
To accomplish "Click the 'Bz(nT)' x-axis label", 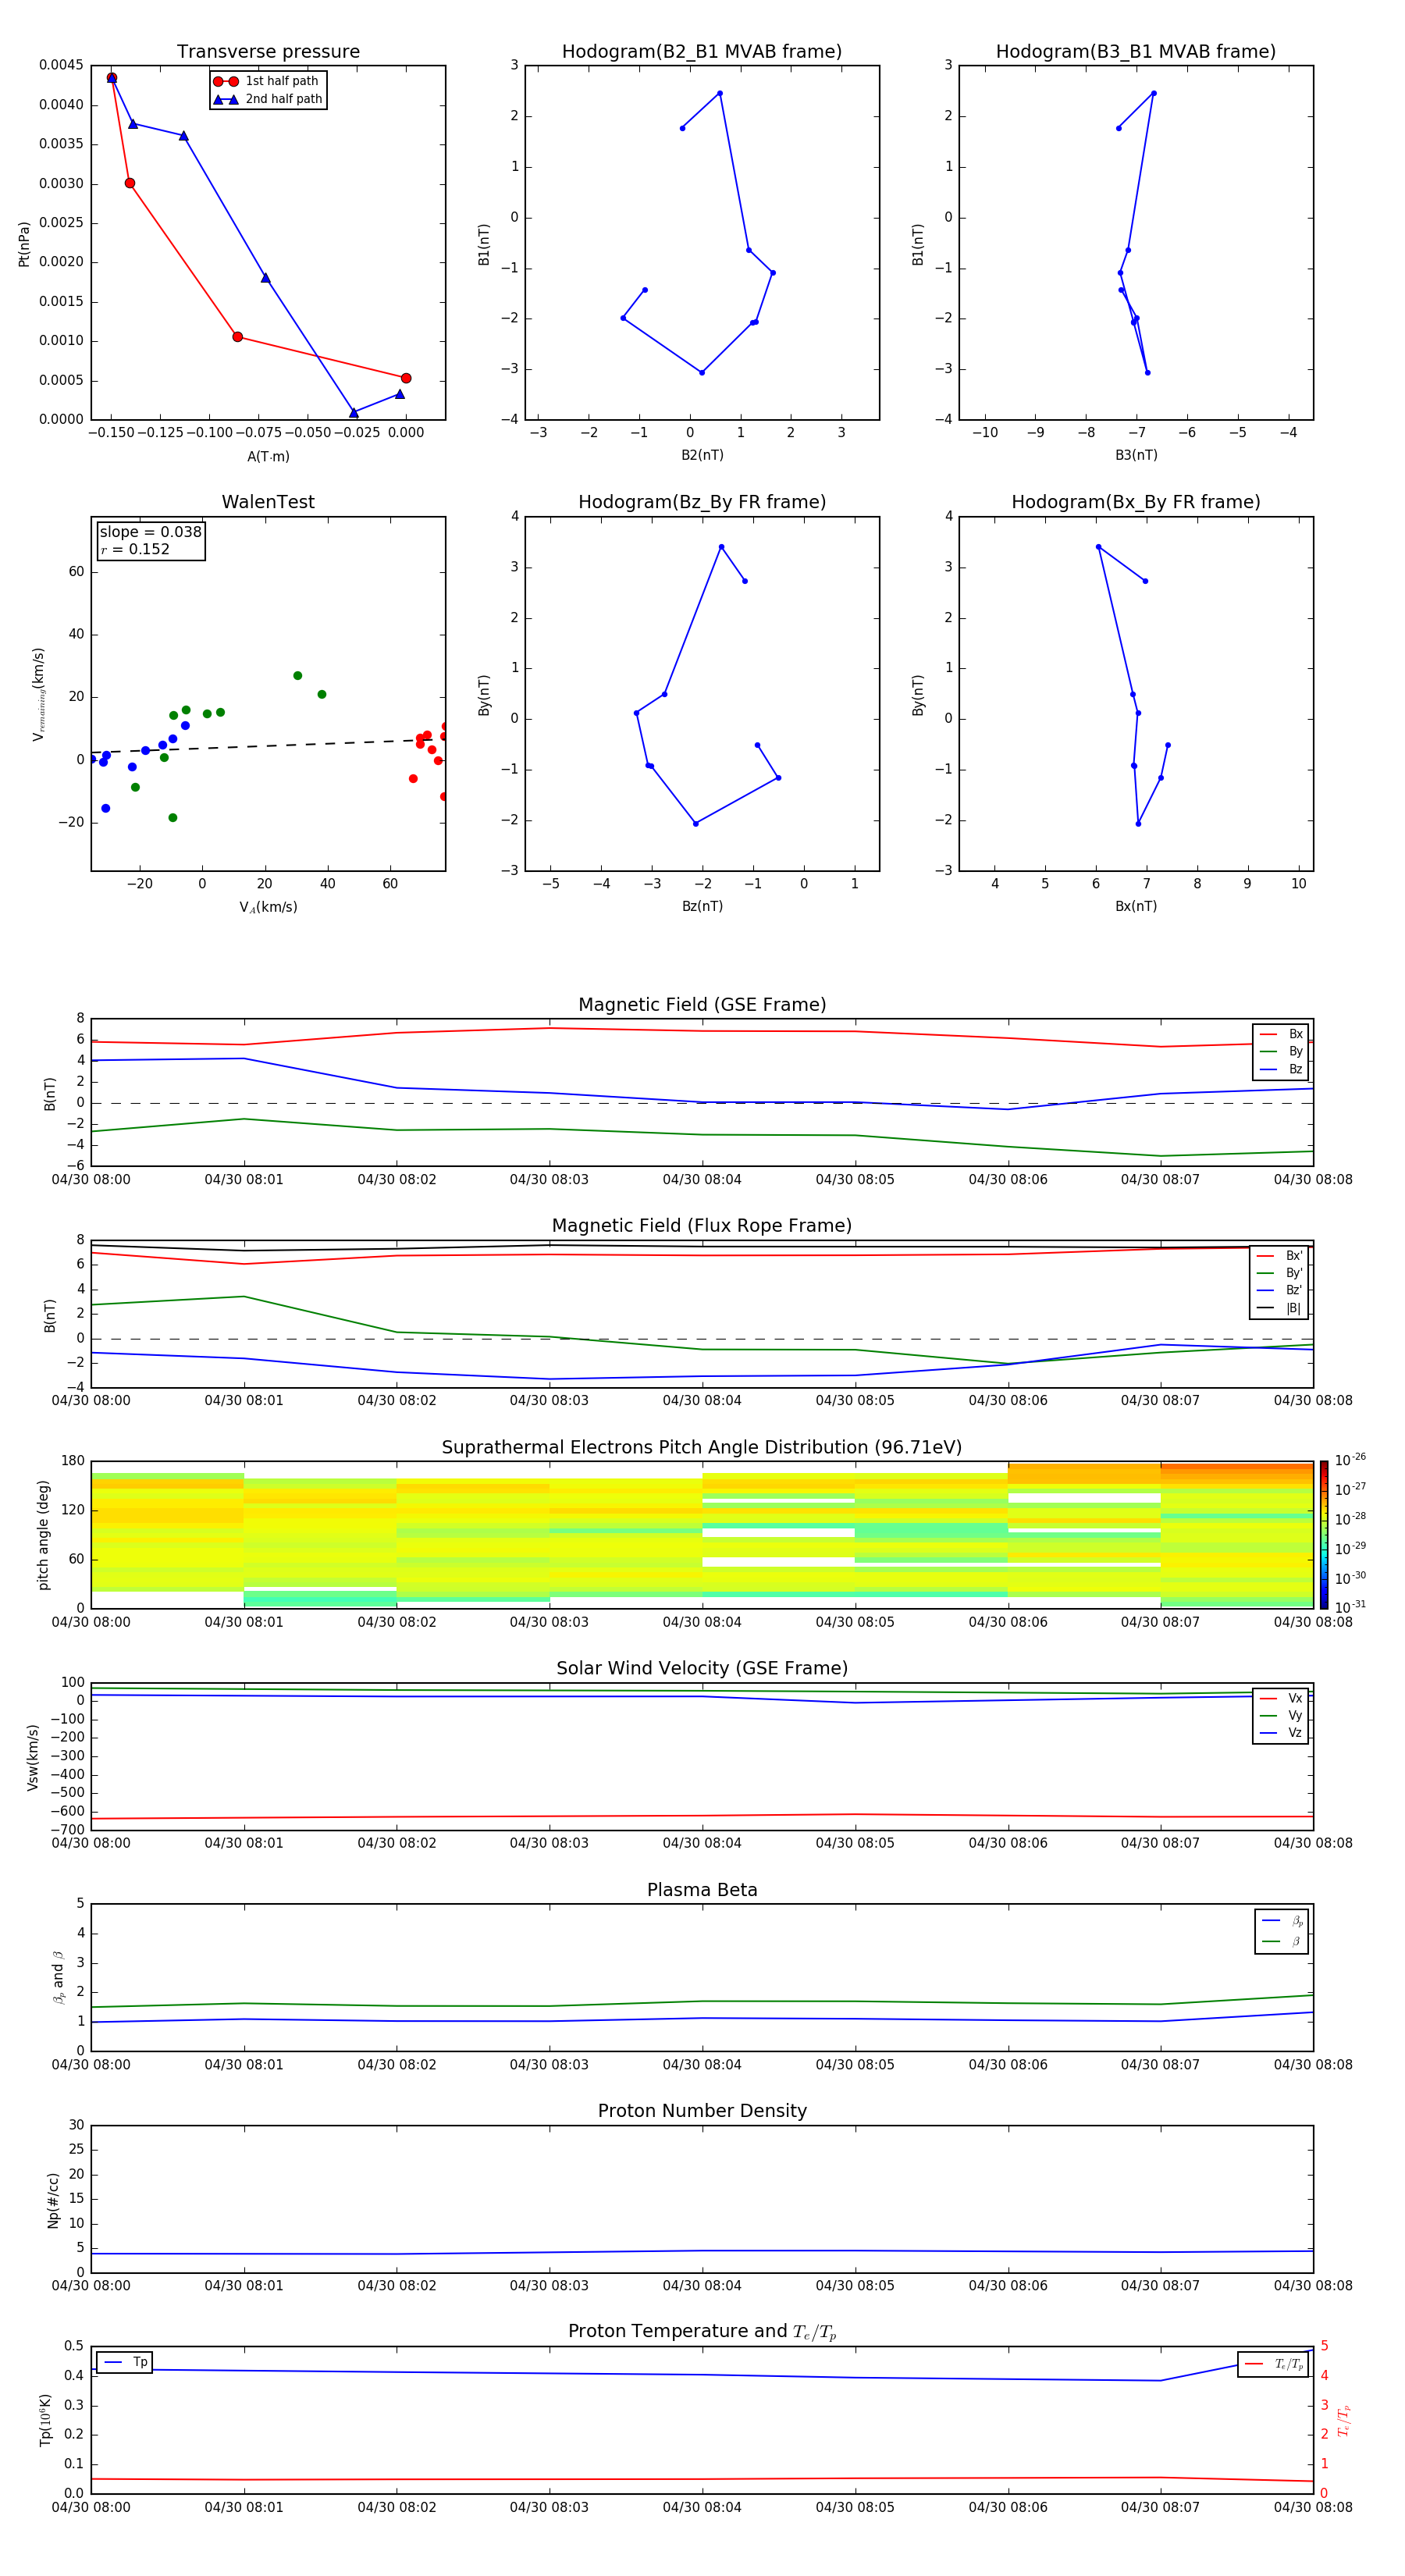I will (702, 906).
